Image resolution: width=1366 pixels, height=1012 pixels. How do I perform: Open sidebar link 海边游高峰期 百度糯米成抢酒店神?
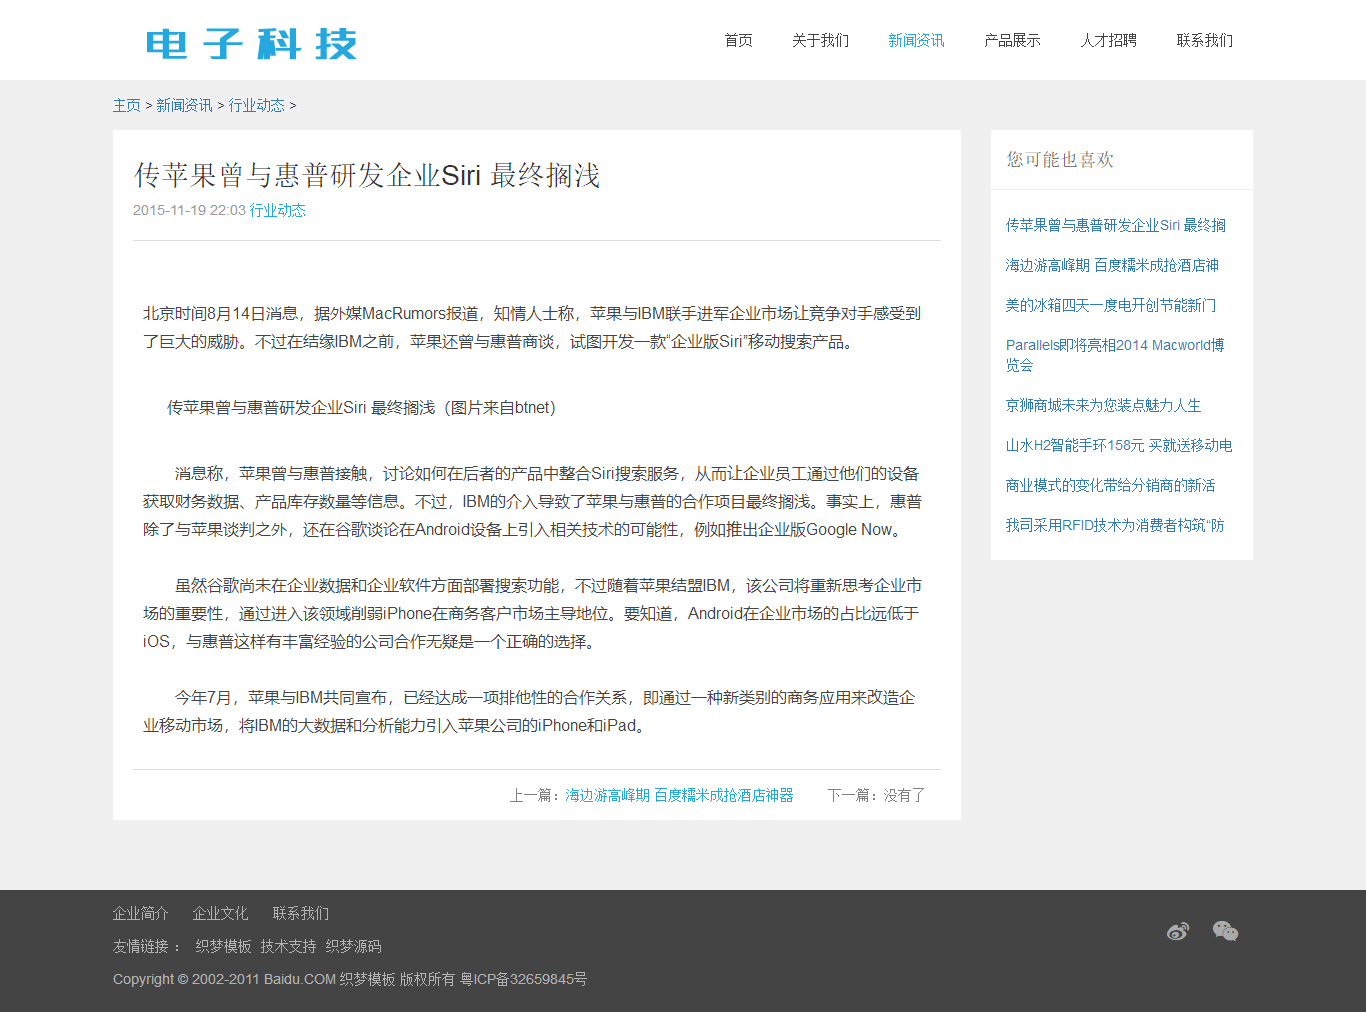coord(1112,265)
